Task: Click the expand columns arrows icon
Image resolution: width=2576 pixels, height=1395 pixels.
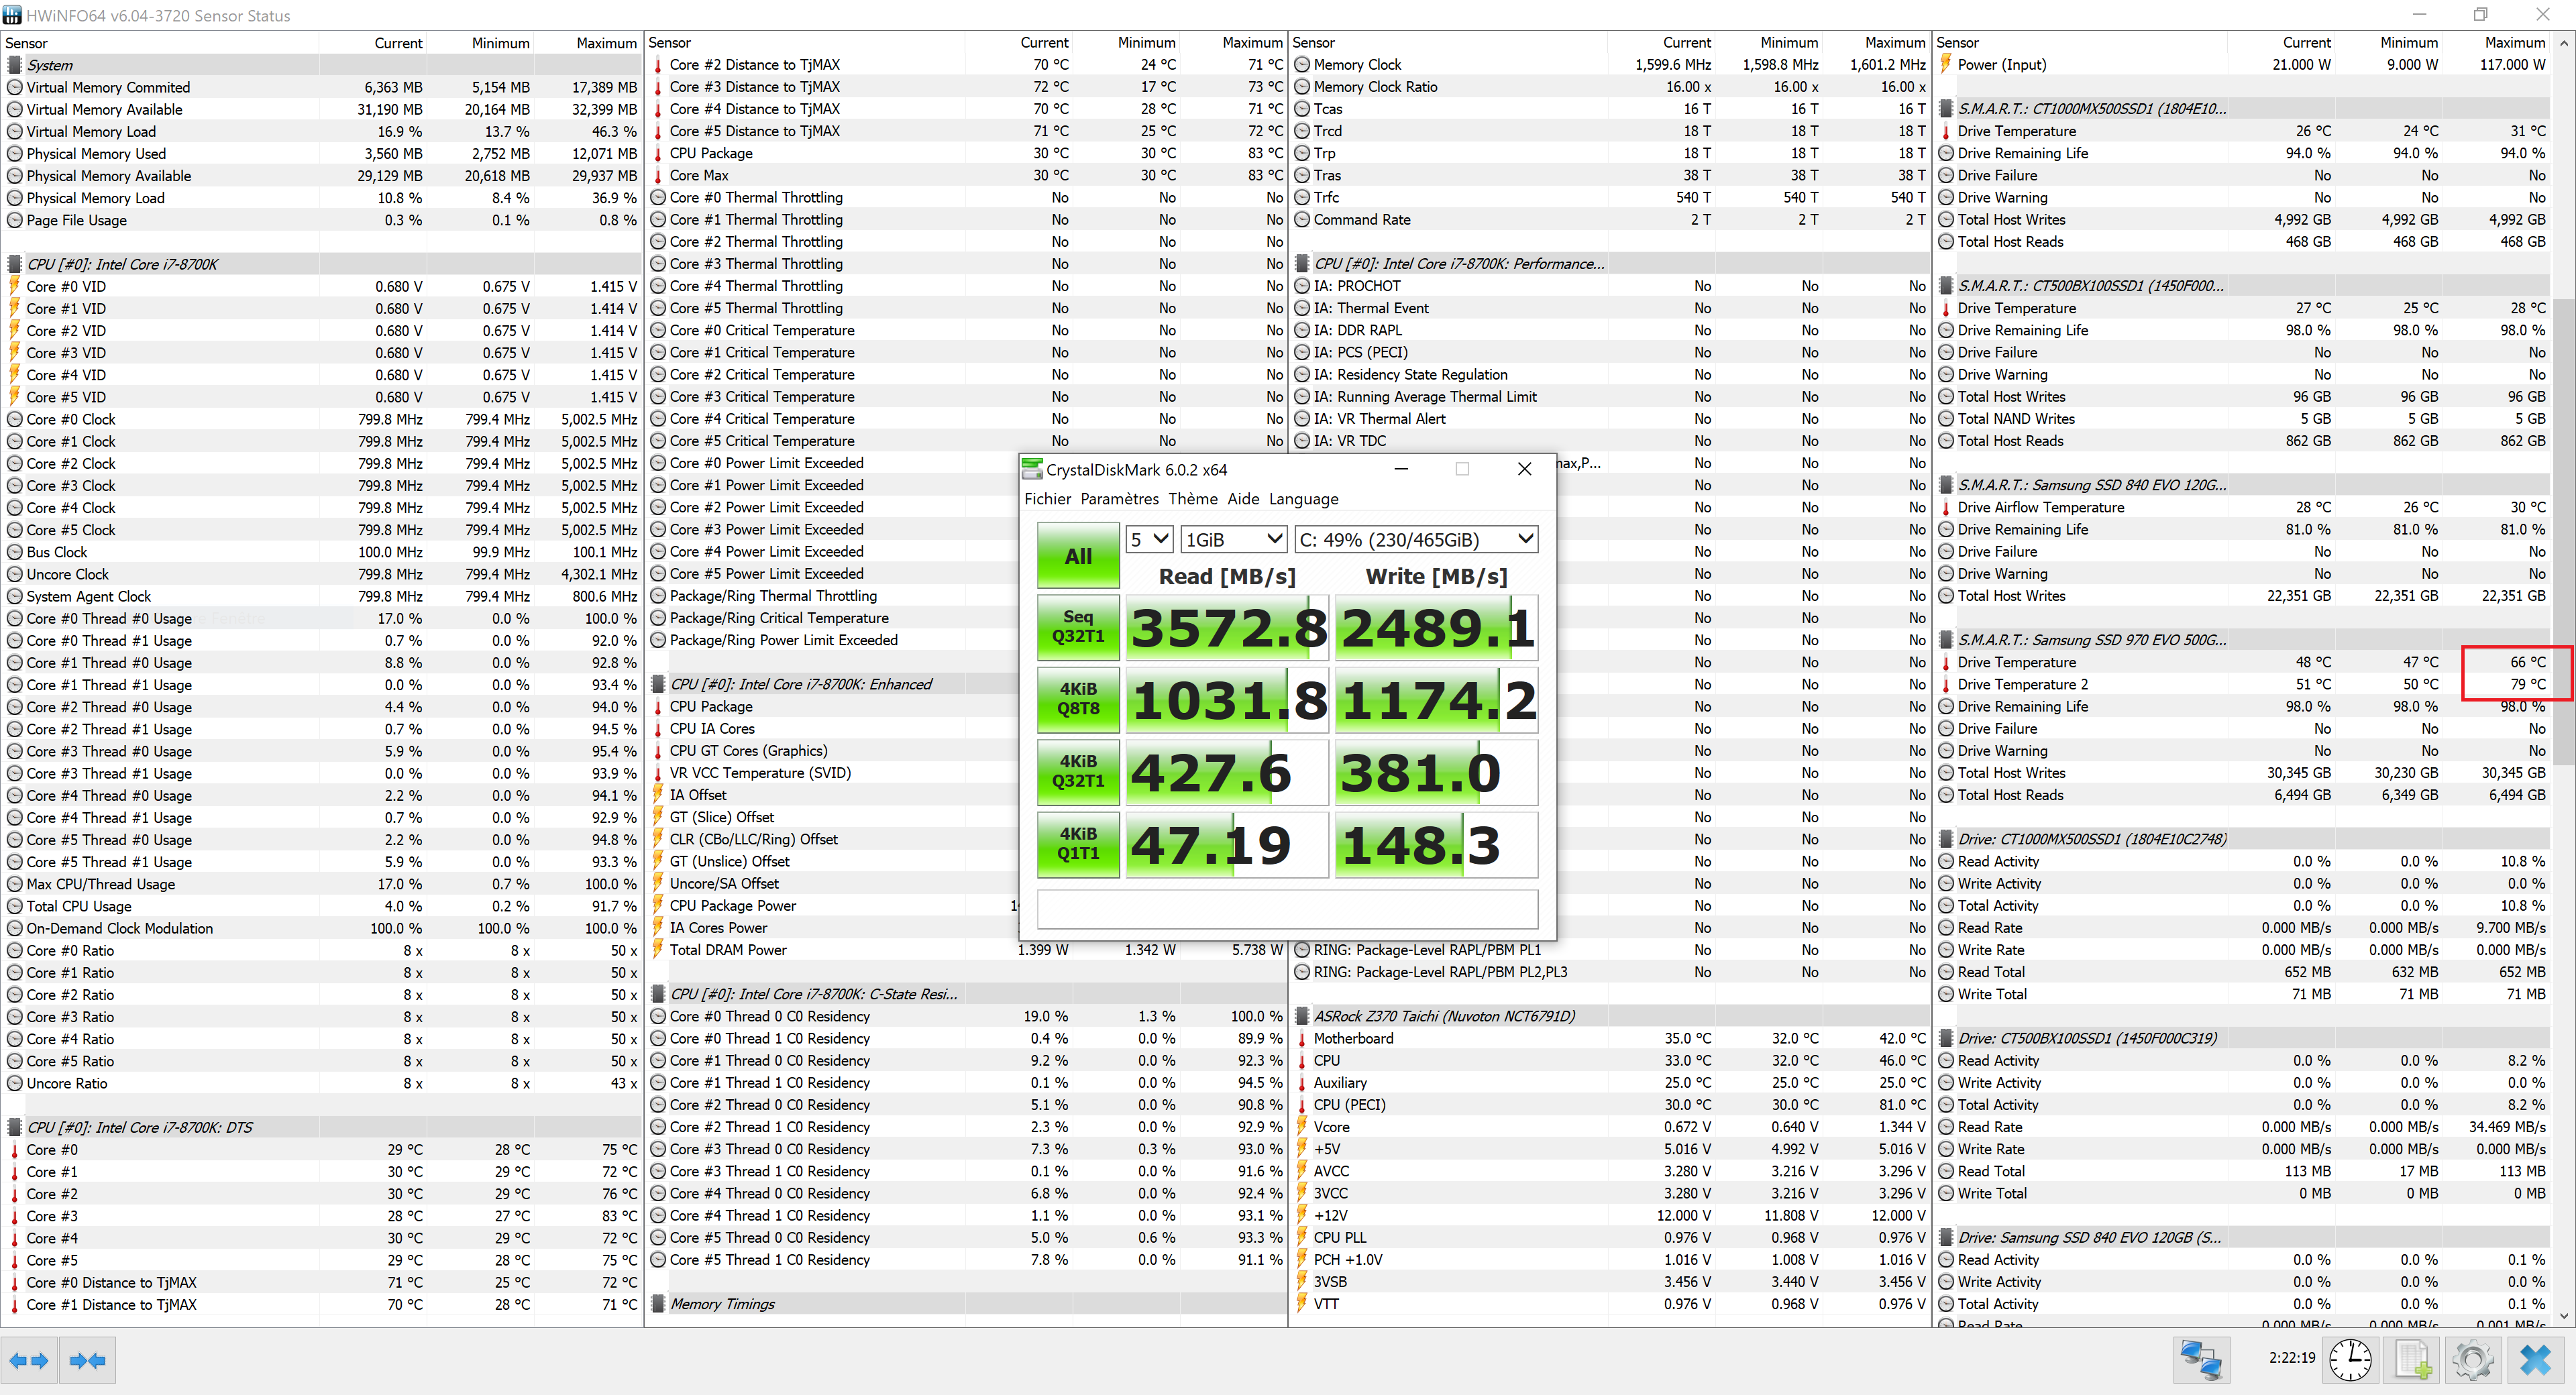Action: tap(29, 1360)
